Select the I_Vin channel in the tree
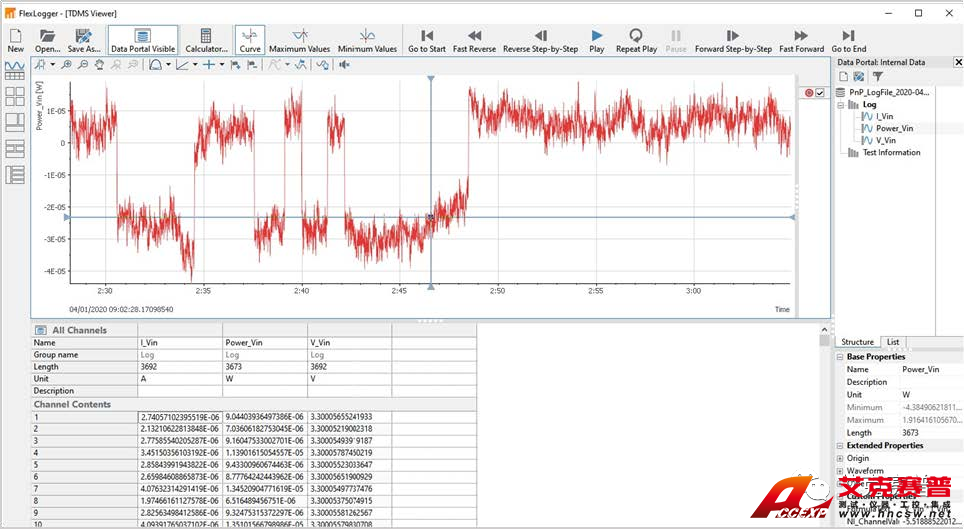The width and height of the screenshot is (964, 529). point(884,116)
